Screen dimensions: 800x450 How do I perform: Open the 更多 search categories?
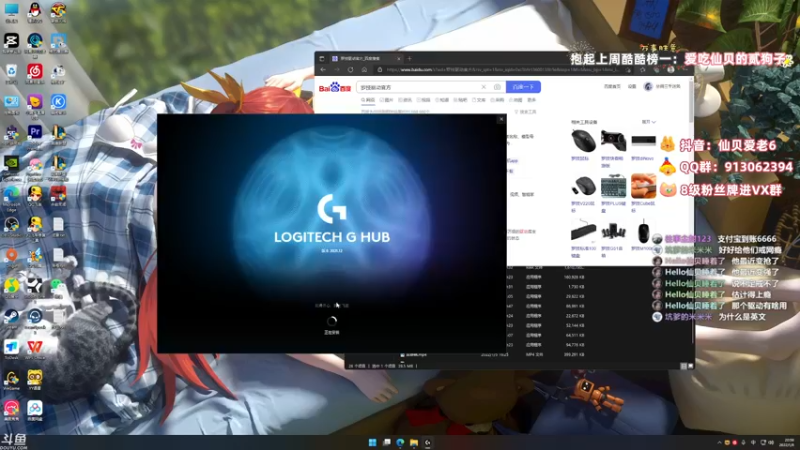(532, 100)
